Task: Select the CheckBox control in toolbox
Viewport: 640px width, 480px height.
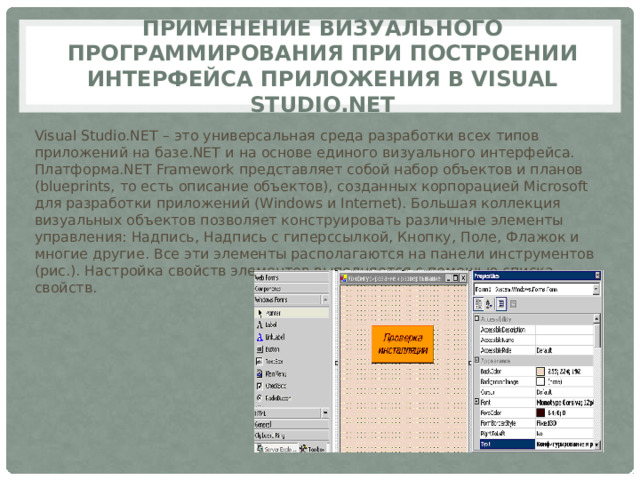Action: [x=291, y=386]
